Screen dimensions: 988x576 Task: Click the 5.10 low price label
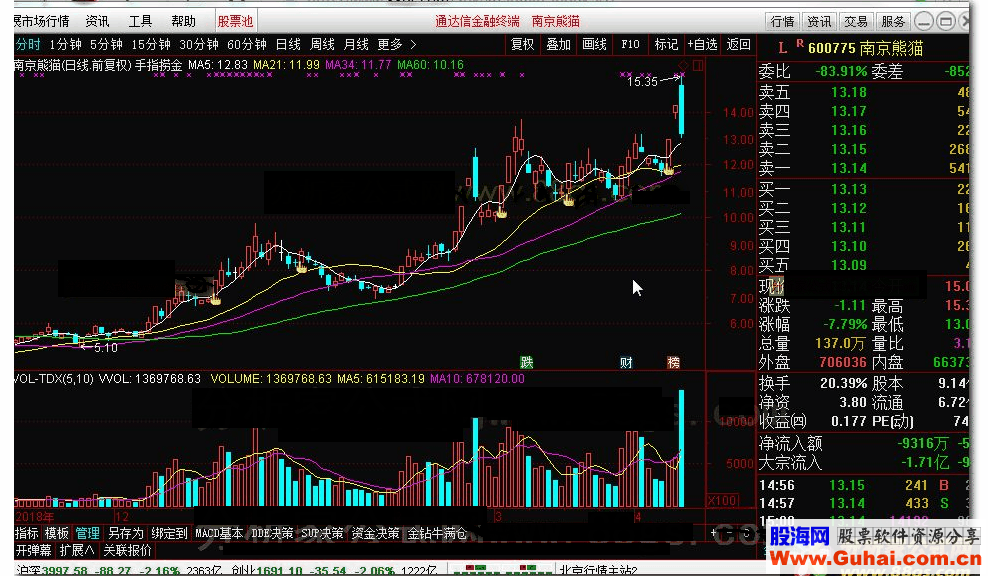click(x=105, y=347)
